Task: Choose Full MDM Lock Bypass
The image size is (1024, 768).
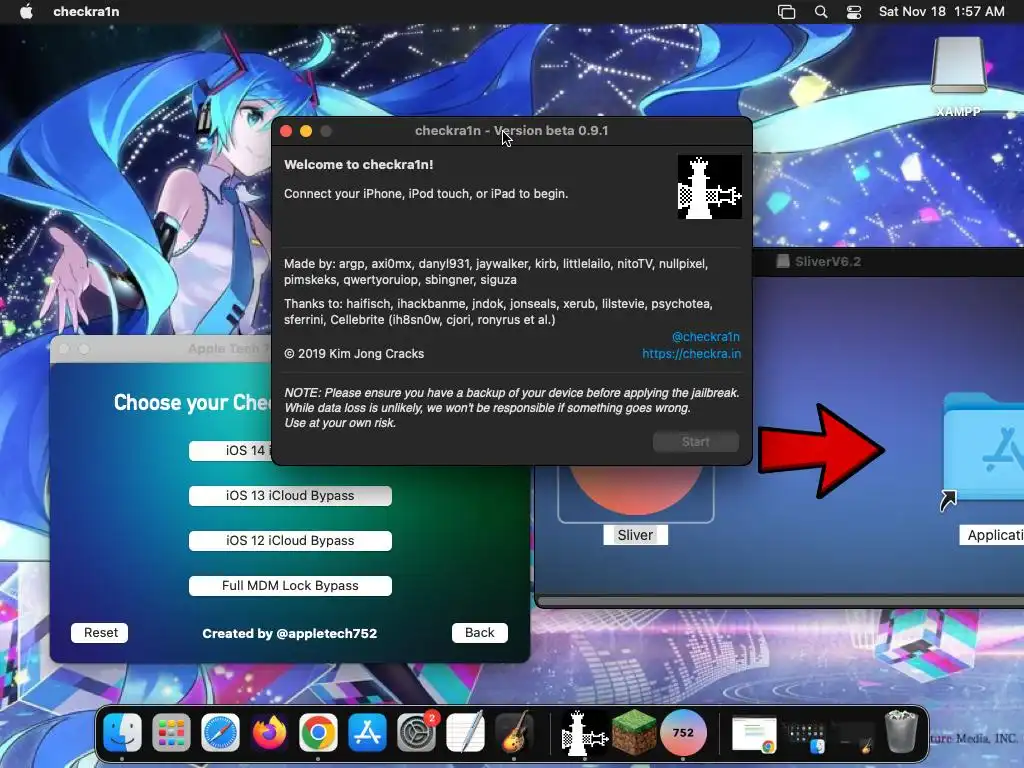Action: (x=290, y=586)
